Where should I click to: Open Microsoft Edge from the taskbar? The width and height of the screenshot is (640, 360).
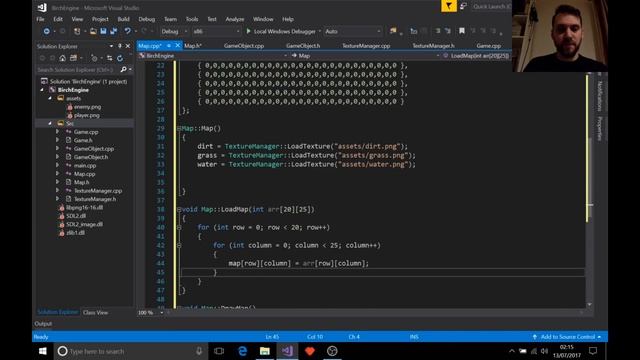click(242, 351)
